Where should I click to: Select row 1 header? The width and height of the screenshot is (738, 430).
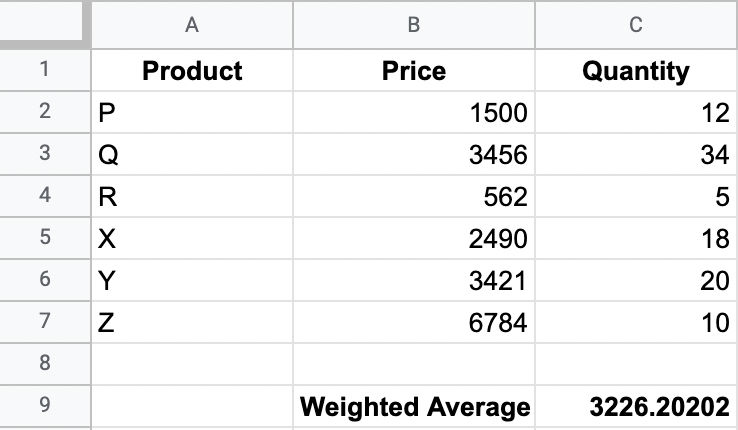point(45,70)
